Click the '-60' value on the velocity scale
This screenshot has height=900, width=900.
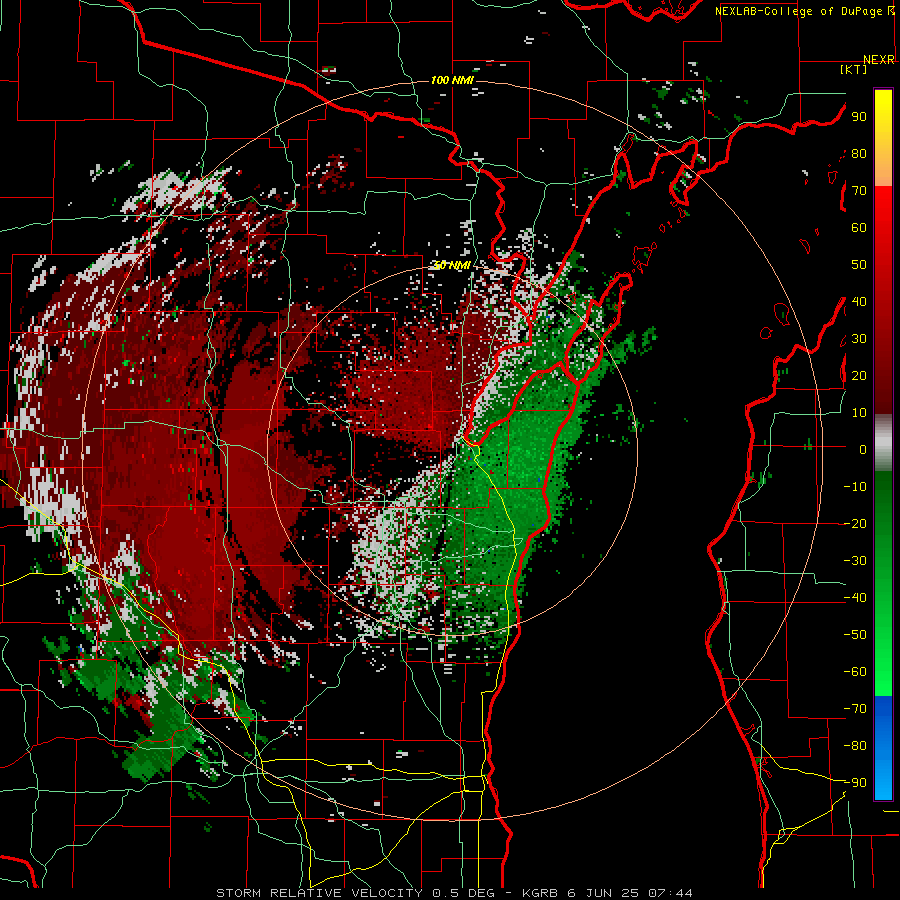tap(855, 672)
